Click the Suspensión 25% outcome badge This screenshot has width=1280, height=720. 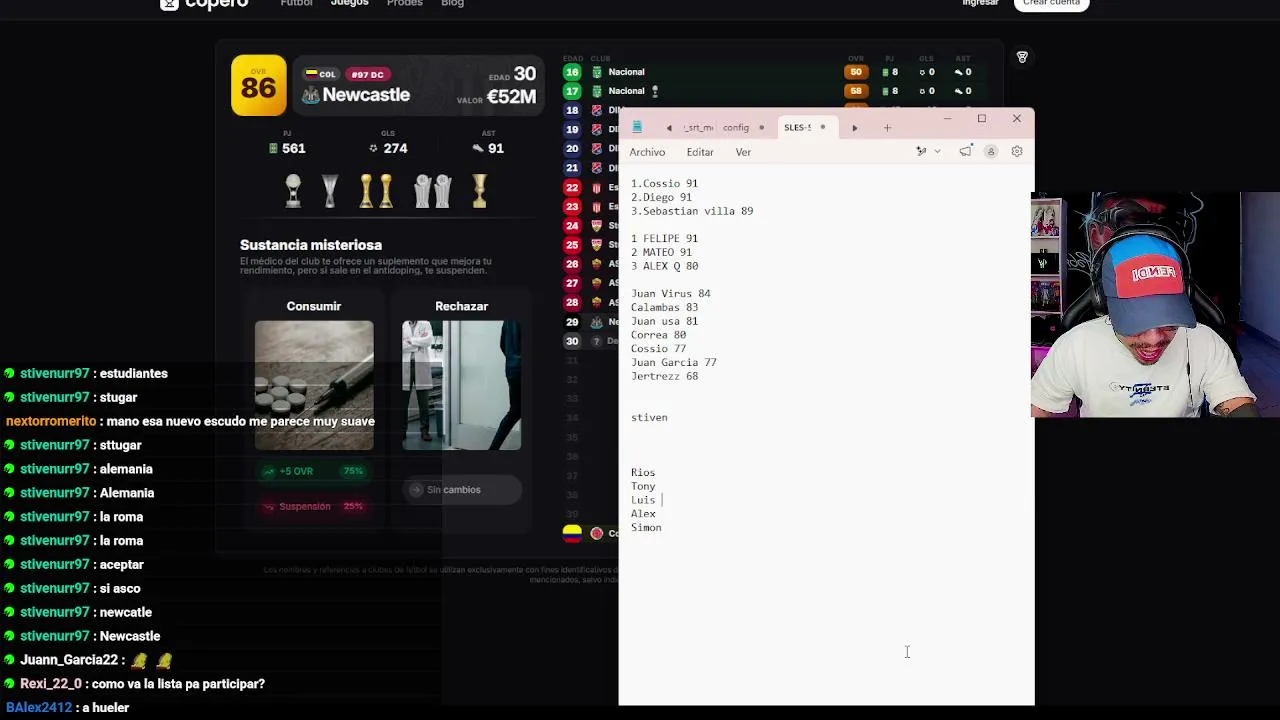tap(314, 506)
